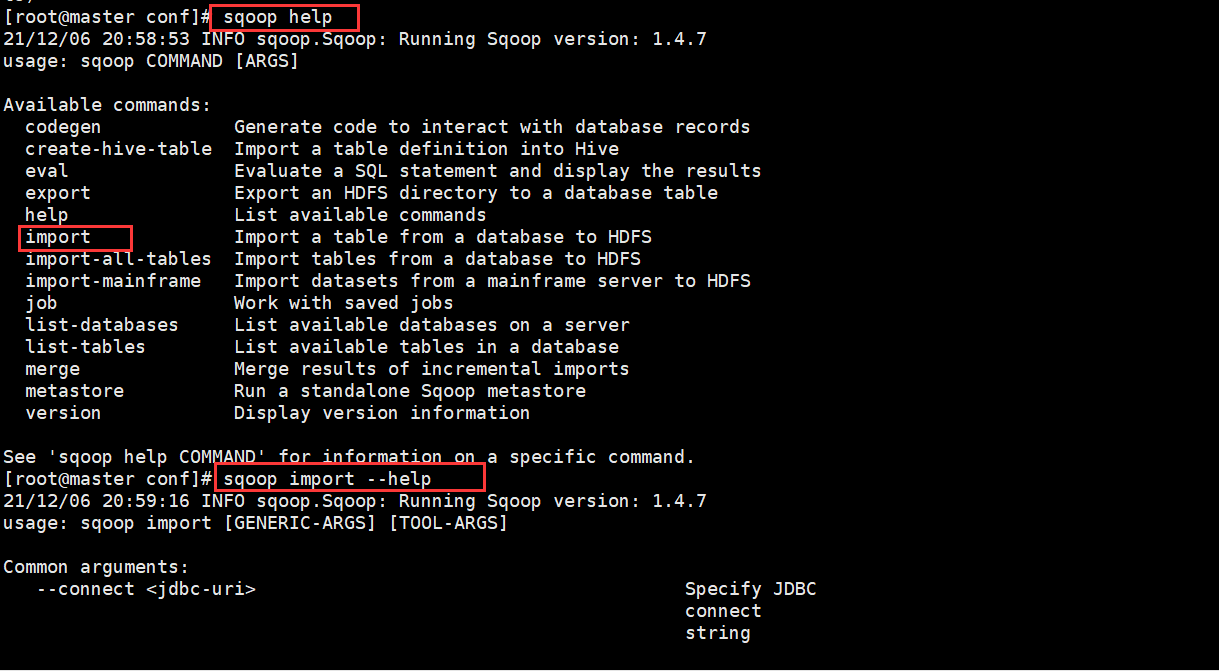Screen dimensions: 1219x671
Task: Click the 'Specify JDBC' description text
Action: coord(751,589)
